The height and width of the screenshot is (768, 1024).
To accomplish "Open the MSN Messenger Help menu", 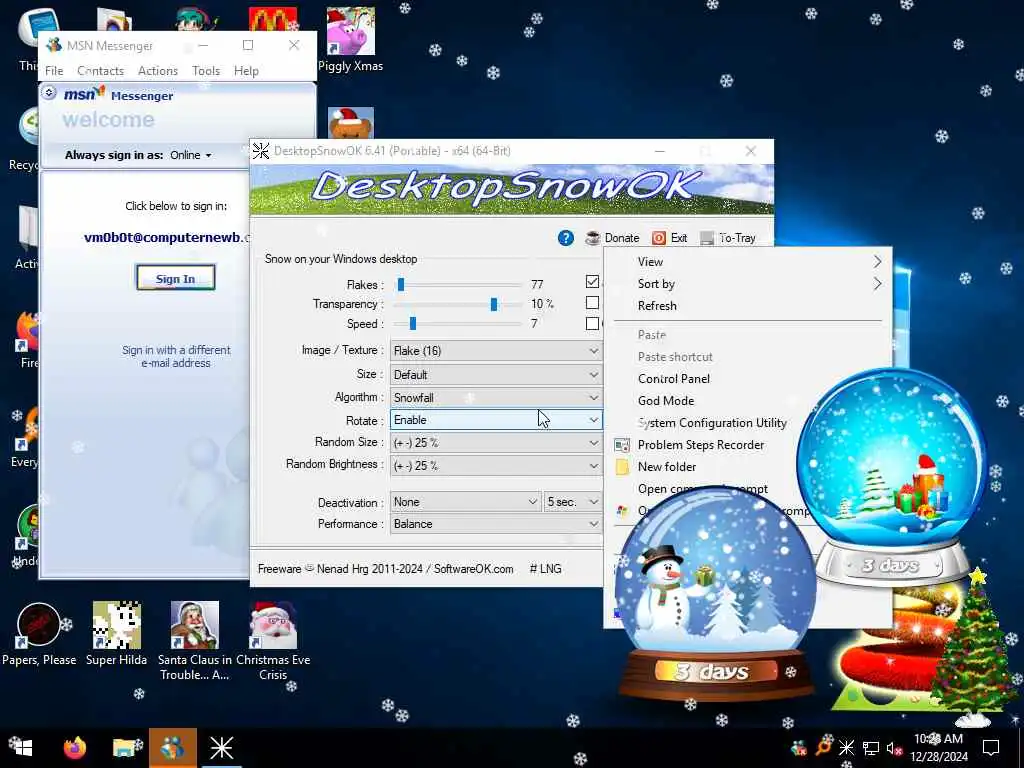I will coord(246,71).
